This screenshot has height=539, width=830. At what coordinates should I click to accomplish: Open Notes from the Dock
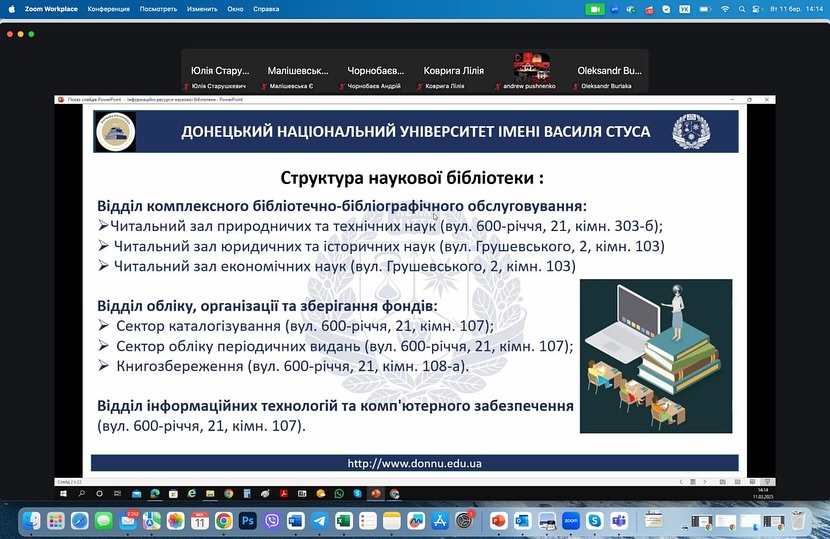tap(392, 522)
